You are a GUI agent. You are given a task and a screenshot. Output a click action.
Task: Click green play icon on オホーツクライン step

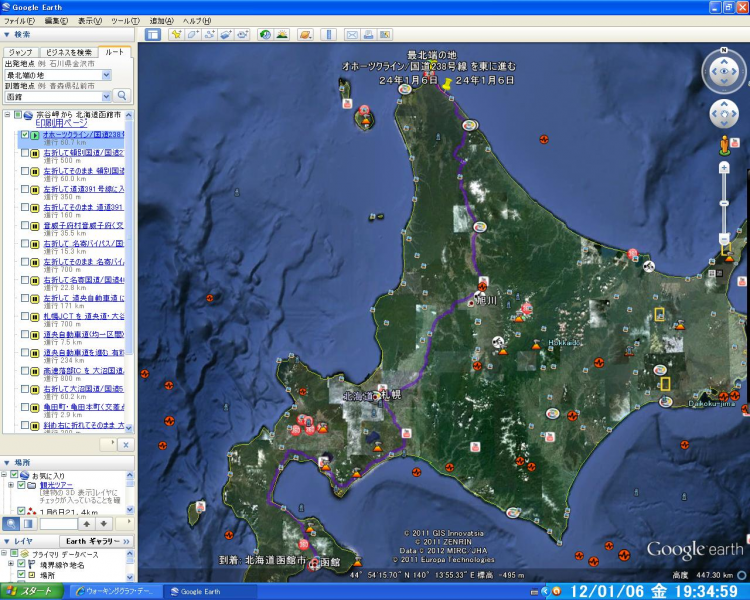[35, 135]
